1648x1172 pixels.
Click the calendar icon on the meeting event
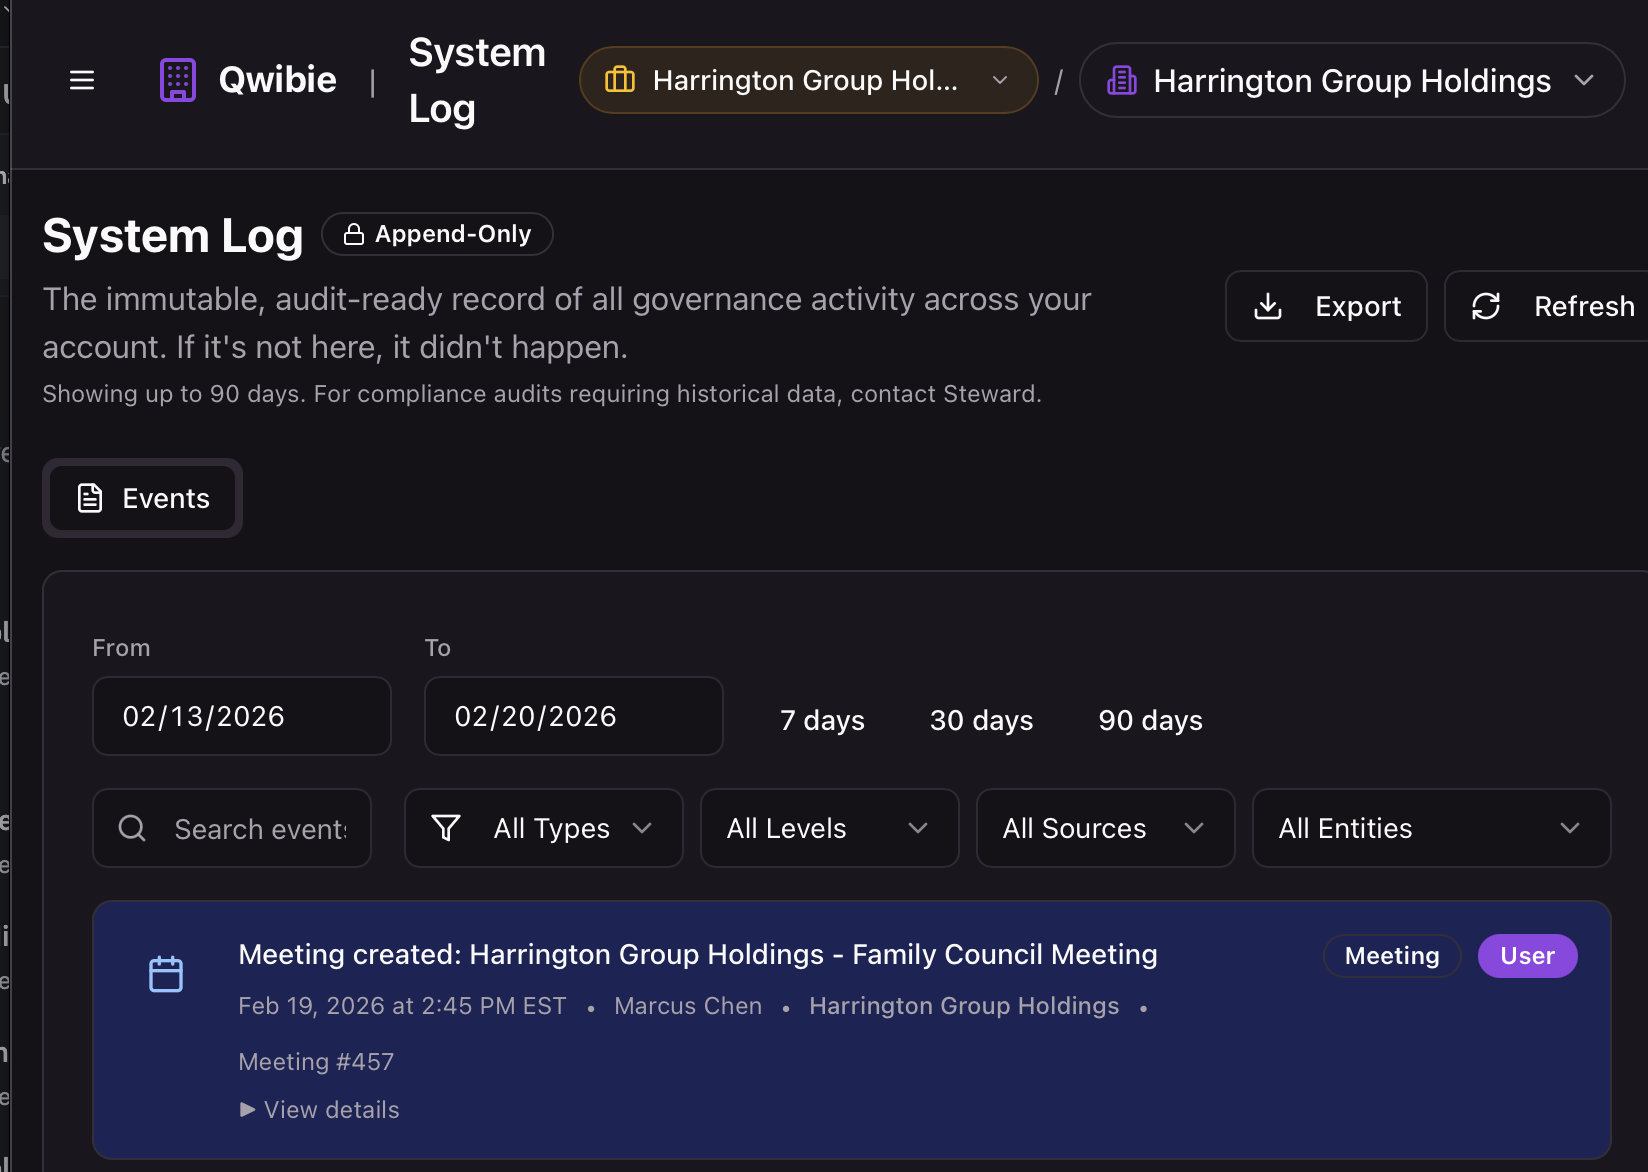[166, 974]
